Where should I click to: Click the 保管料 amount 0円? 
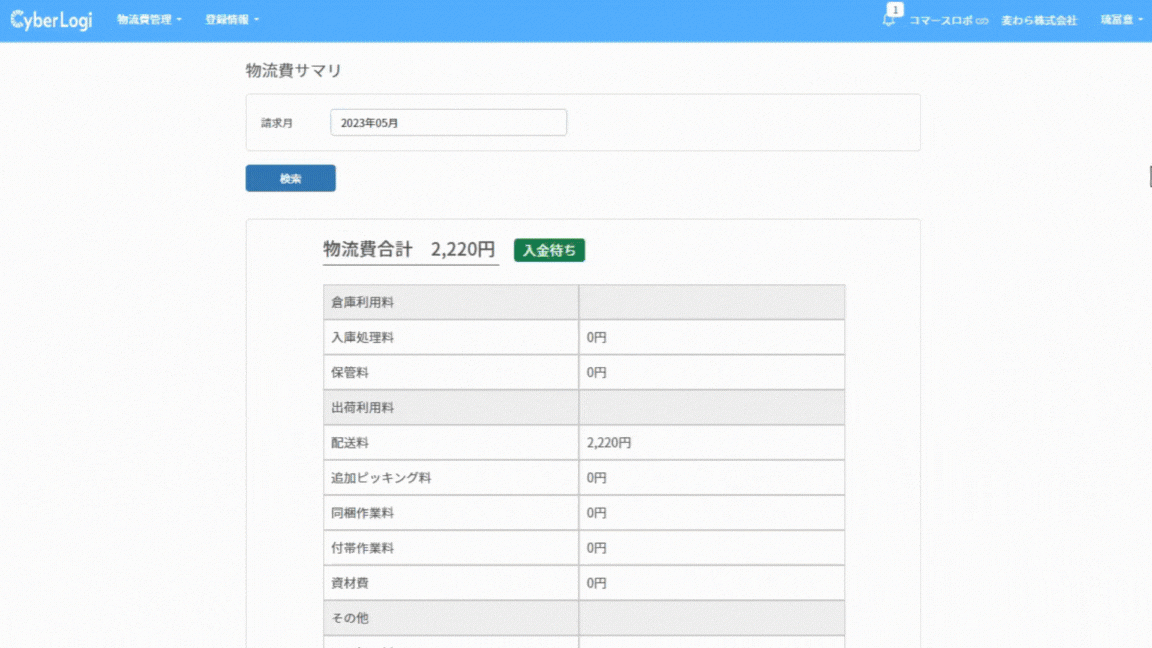(597, 372)
